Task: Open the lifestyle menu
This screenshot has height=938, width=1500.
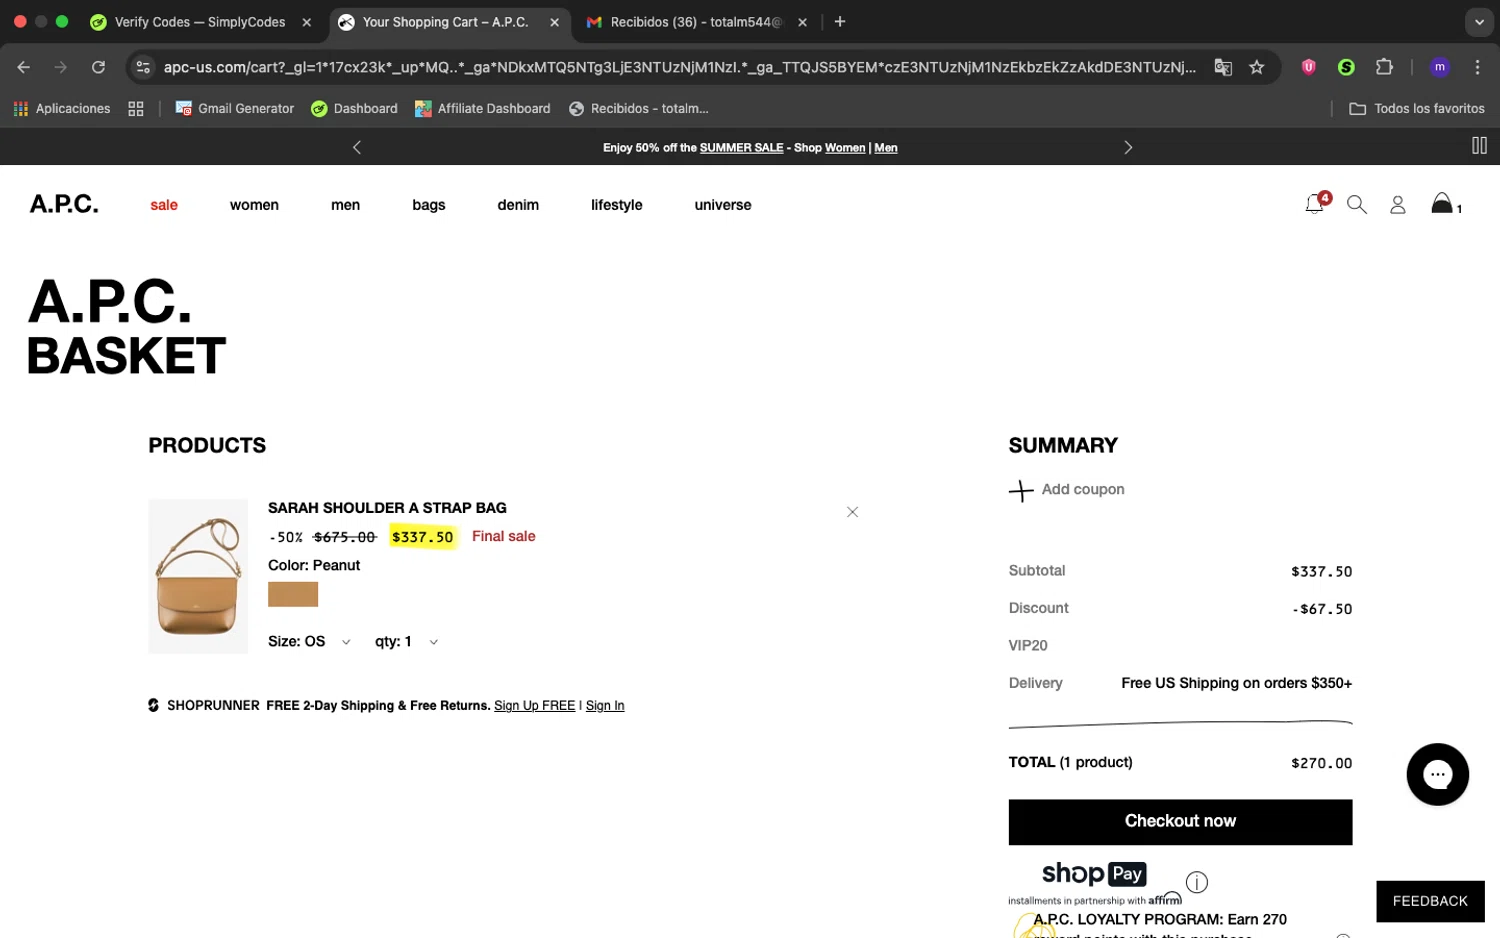Action: pyautogui.click(x=616, y=205)
